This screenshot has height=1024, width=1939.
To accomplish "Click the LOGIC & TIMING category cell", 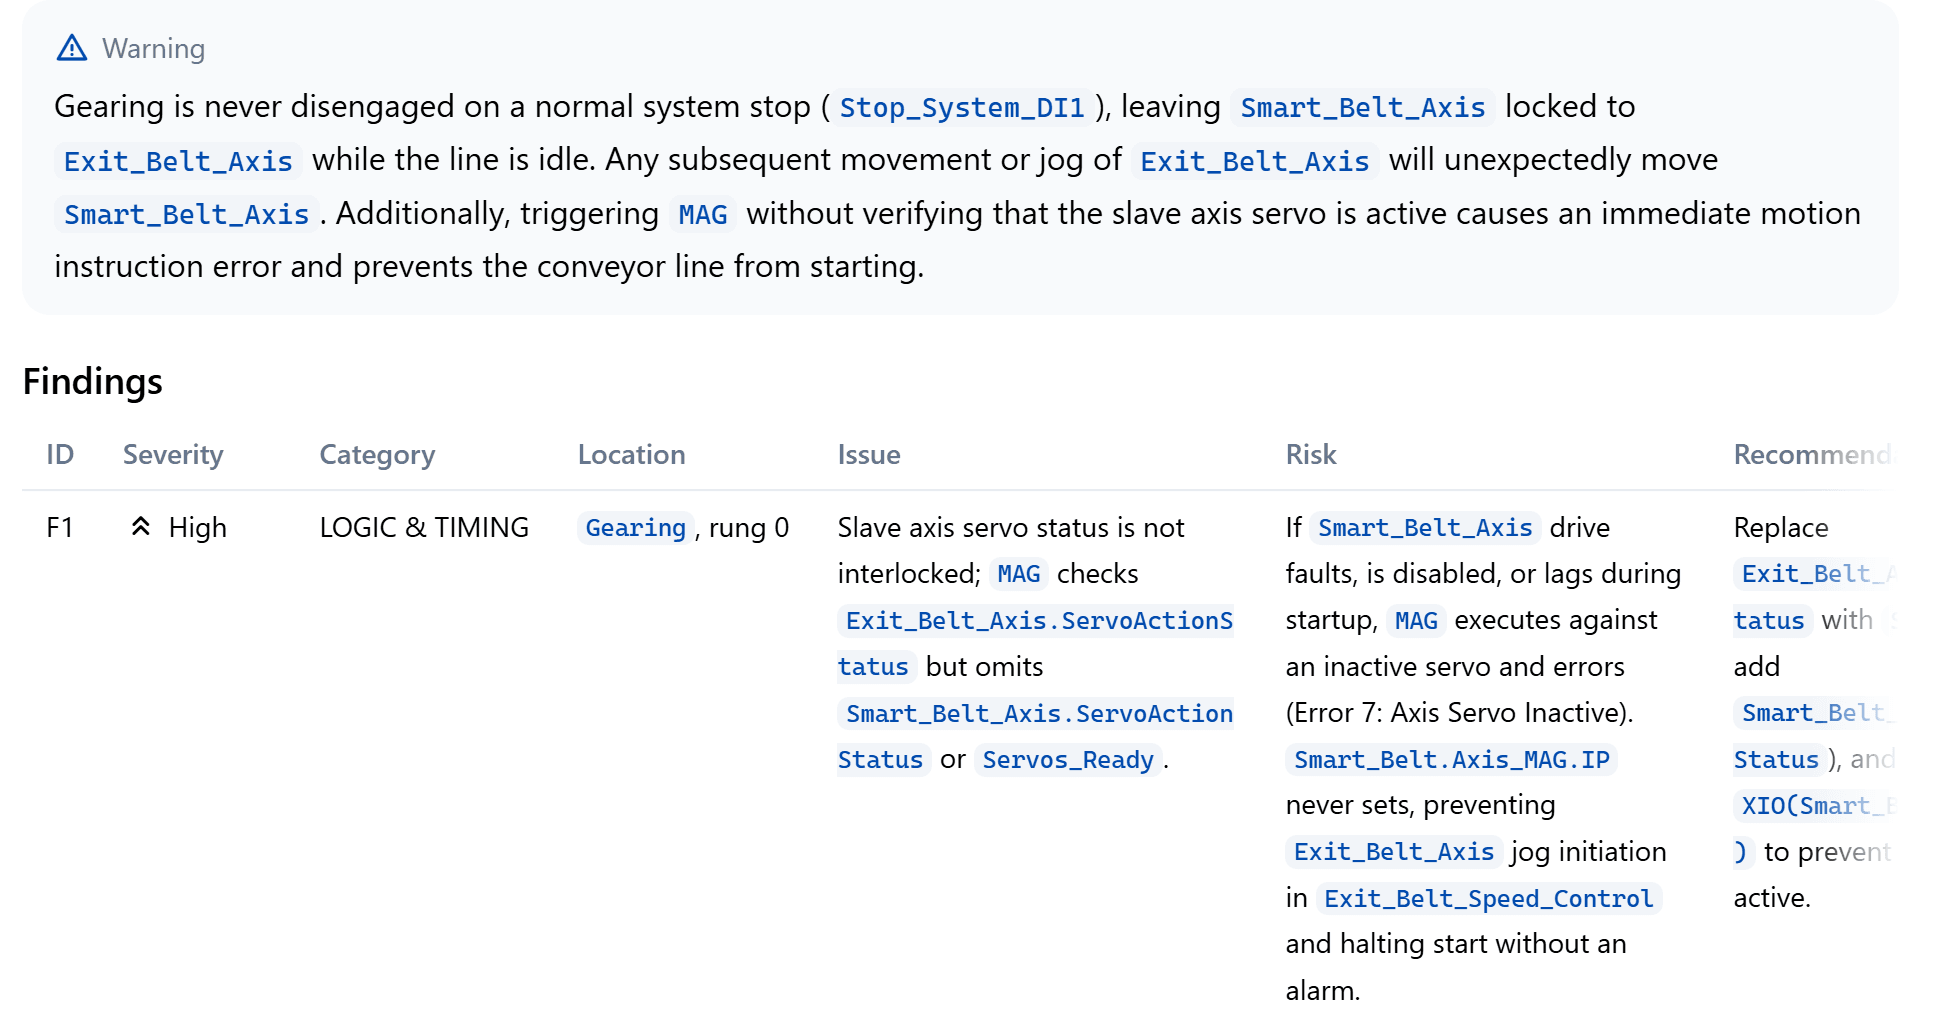I will point(424,527).
